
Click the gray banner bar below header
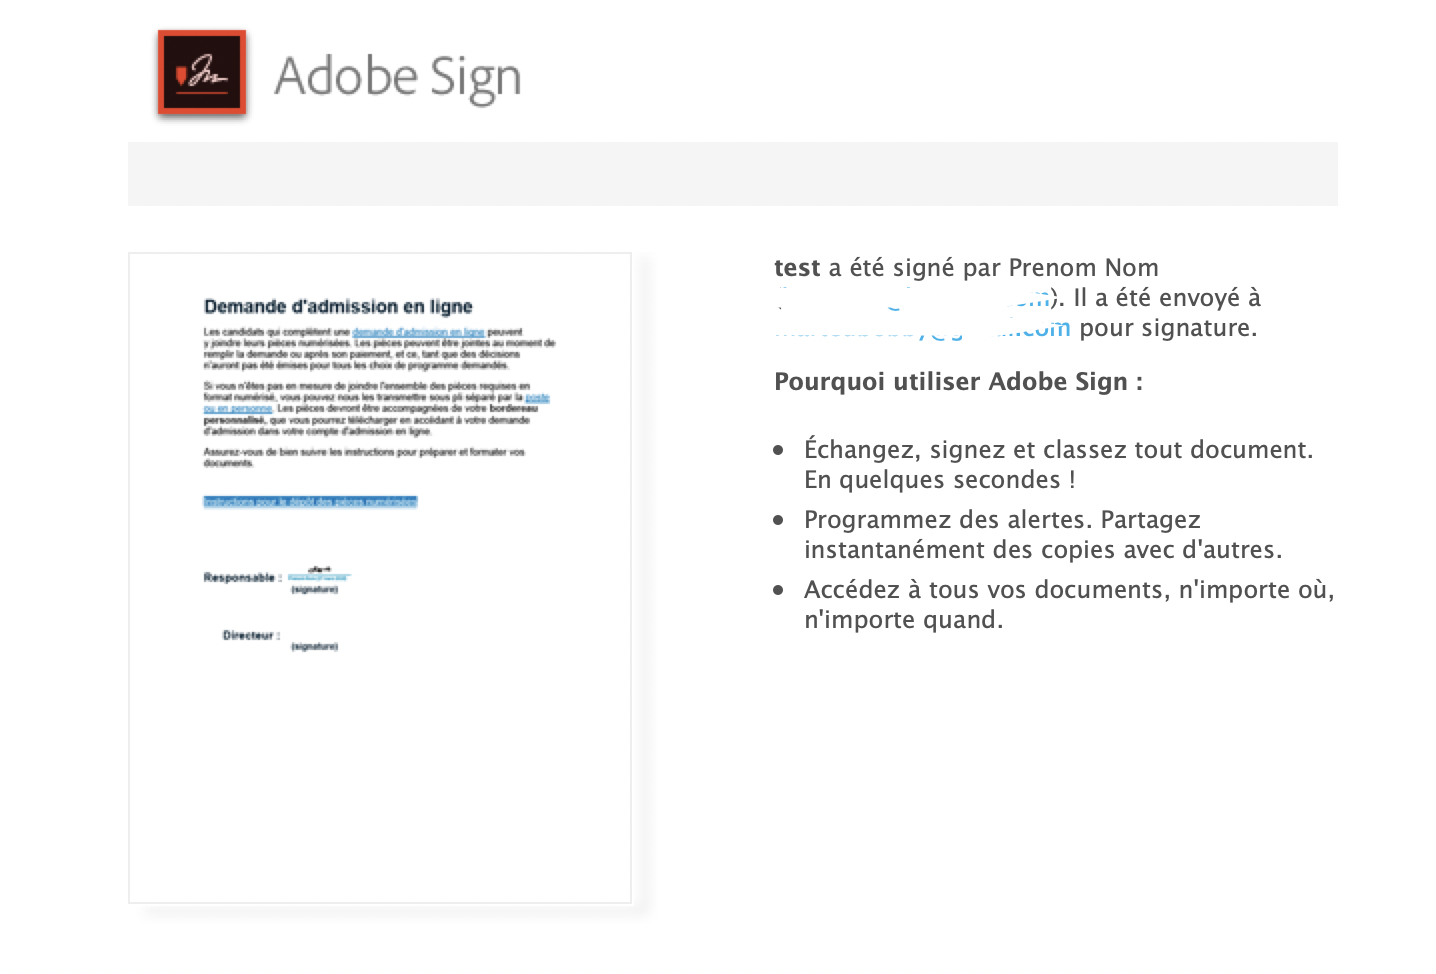[x=732, y=174]
